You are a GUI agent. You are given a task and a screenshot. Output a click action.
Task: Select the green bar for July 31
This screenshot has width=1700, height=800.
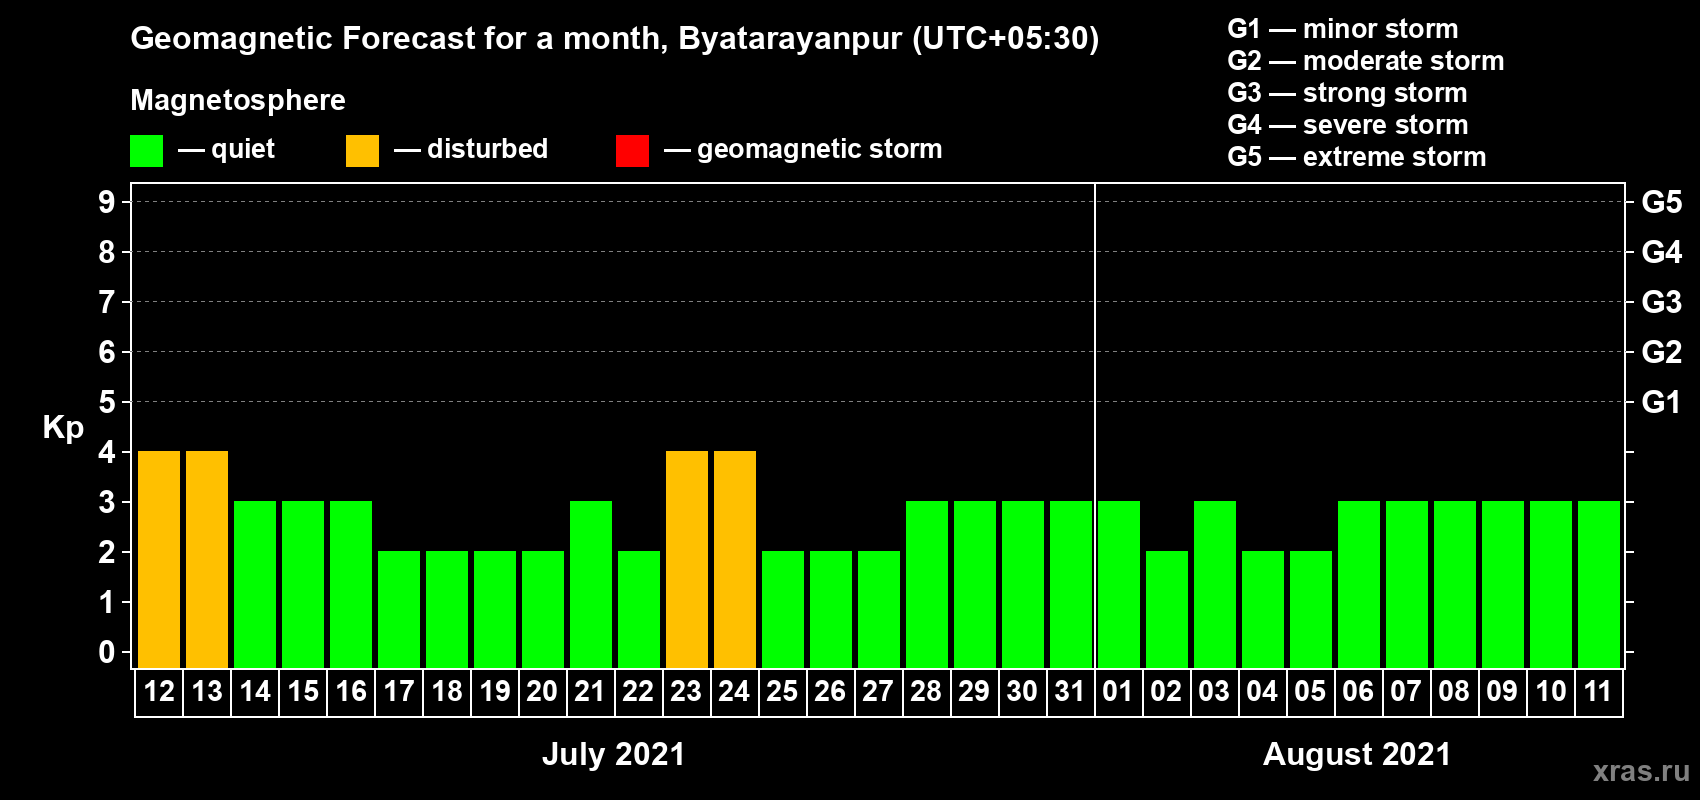[x=1071, y=584]
